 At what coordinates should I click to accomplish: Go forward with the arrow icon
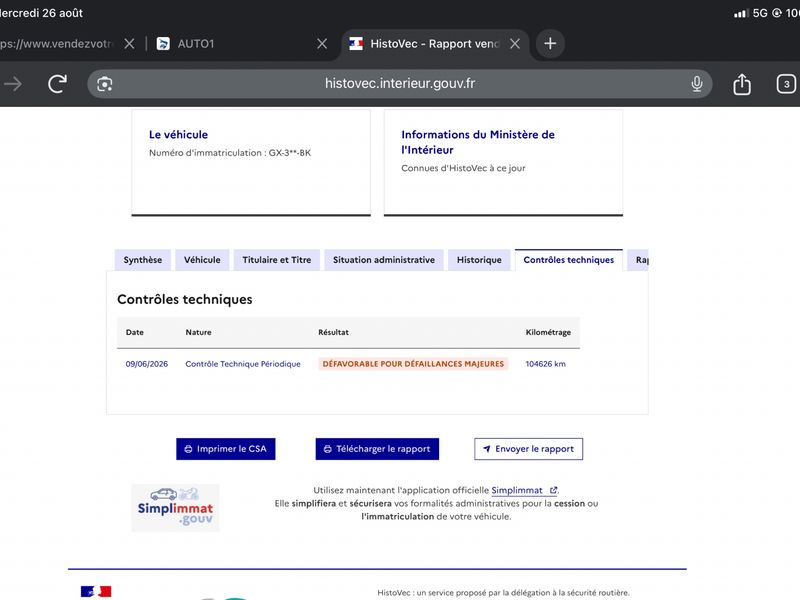click(x=13, y=84)
